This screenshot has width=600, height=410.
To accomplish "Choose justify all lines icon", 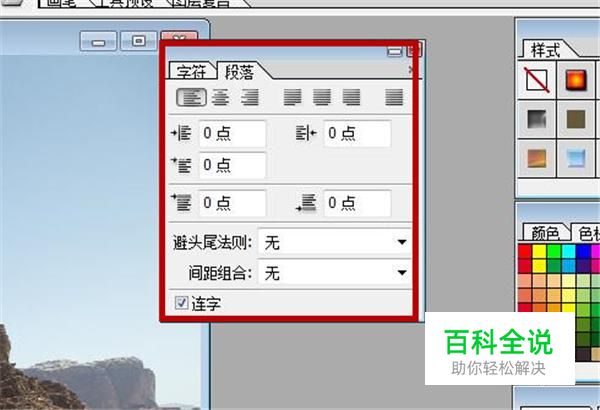I will [x=394, y=97].
